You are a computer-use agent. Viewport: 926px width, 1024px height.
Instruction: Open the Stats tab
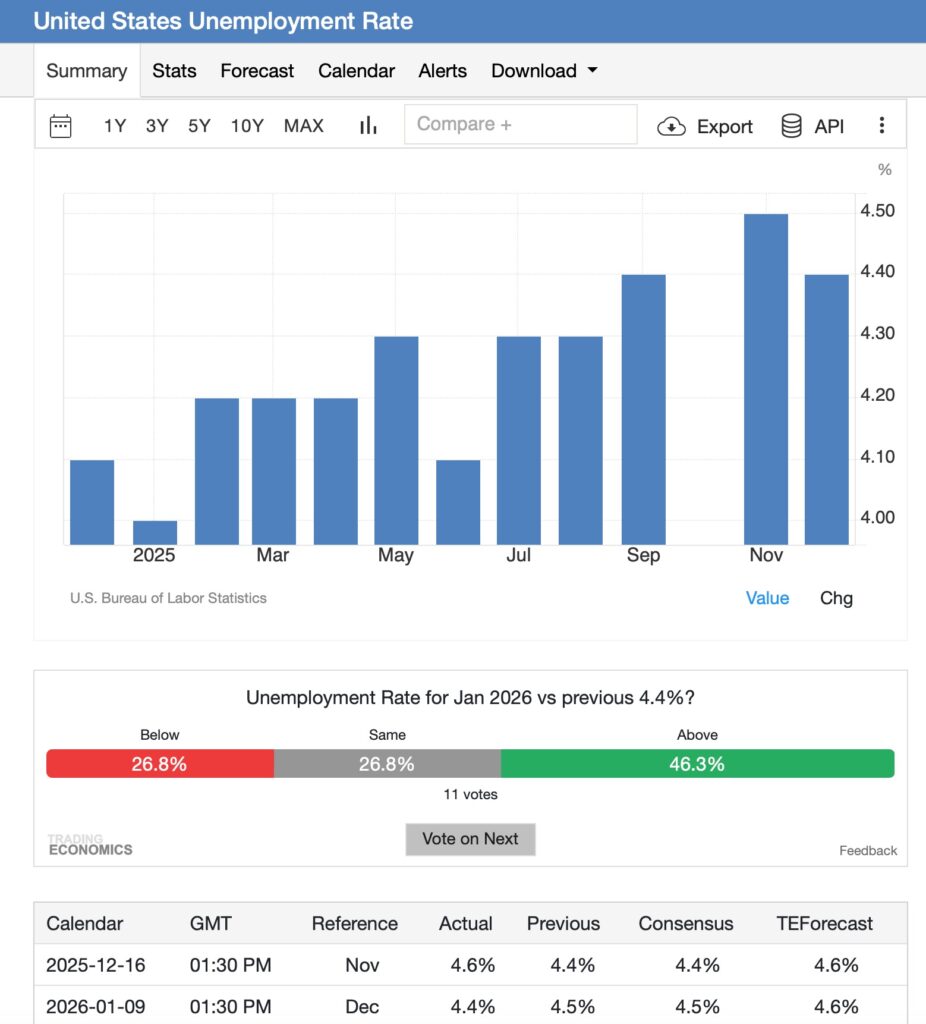[174, 71]
